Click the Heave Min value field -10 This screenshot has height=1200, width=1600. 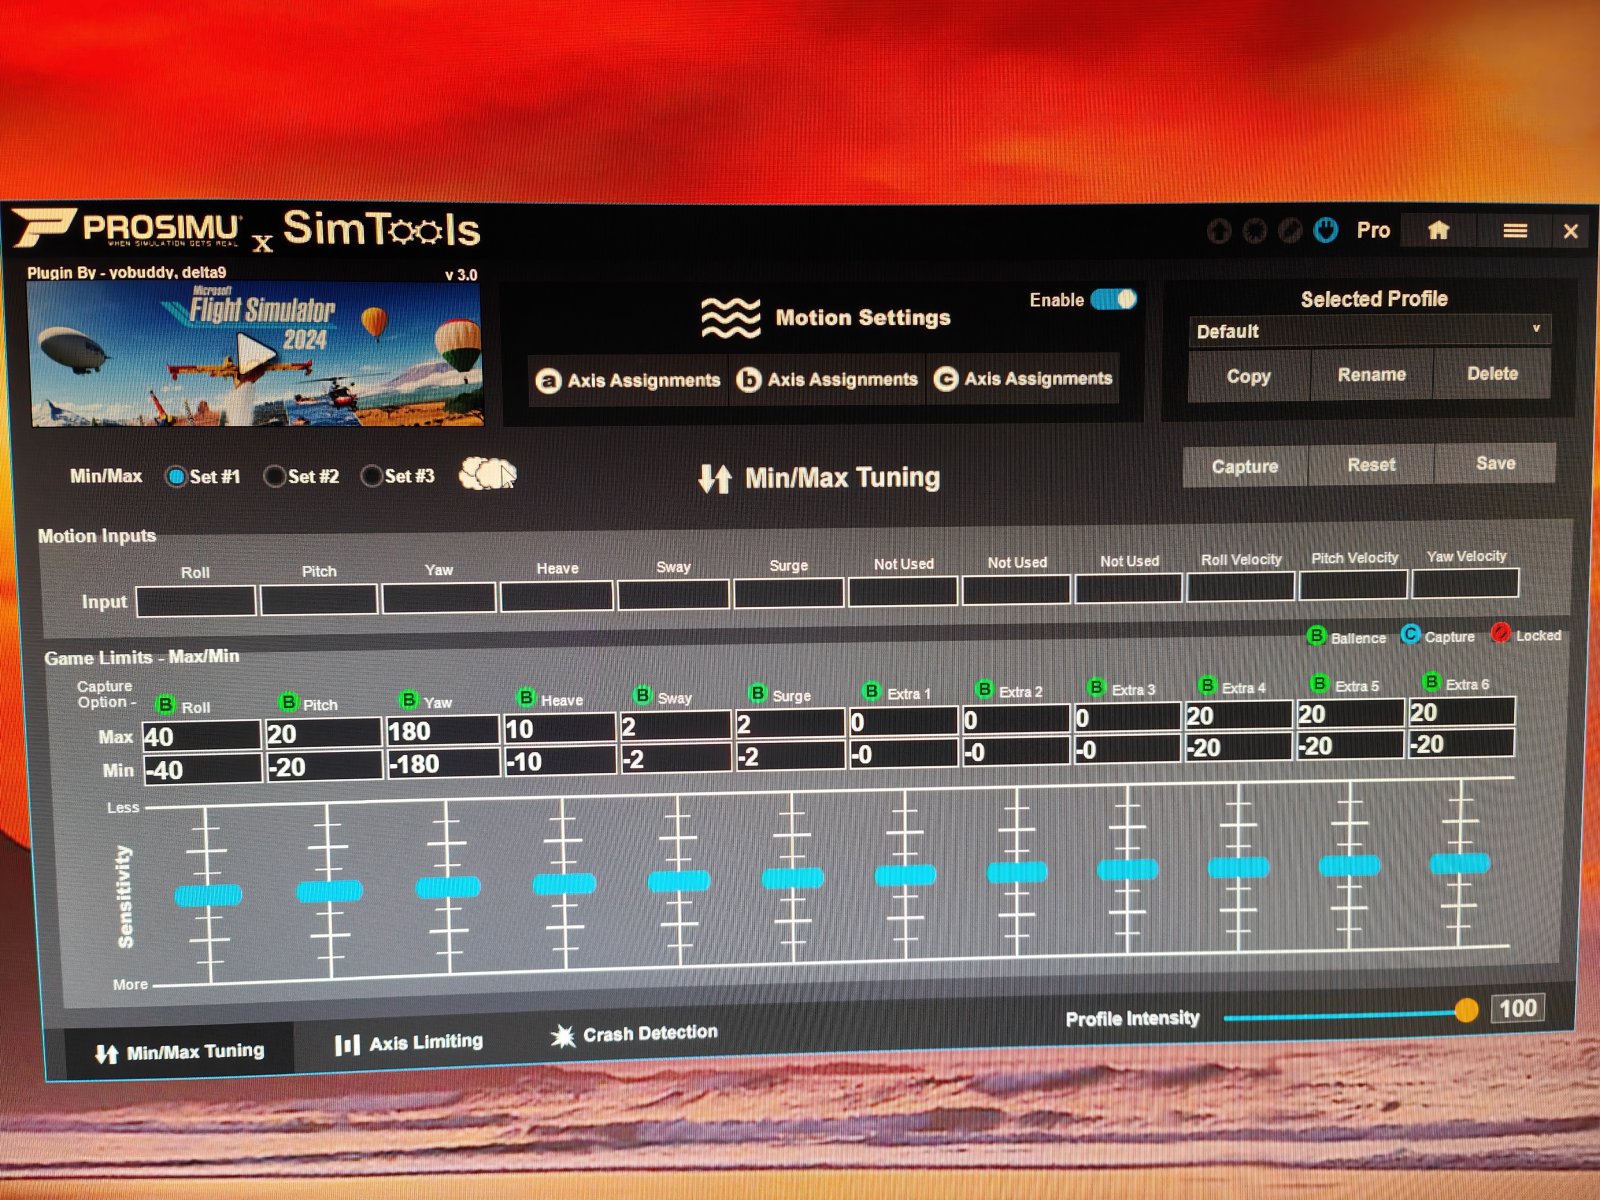point(559,761)
